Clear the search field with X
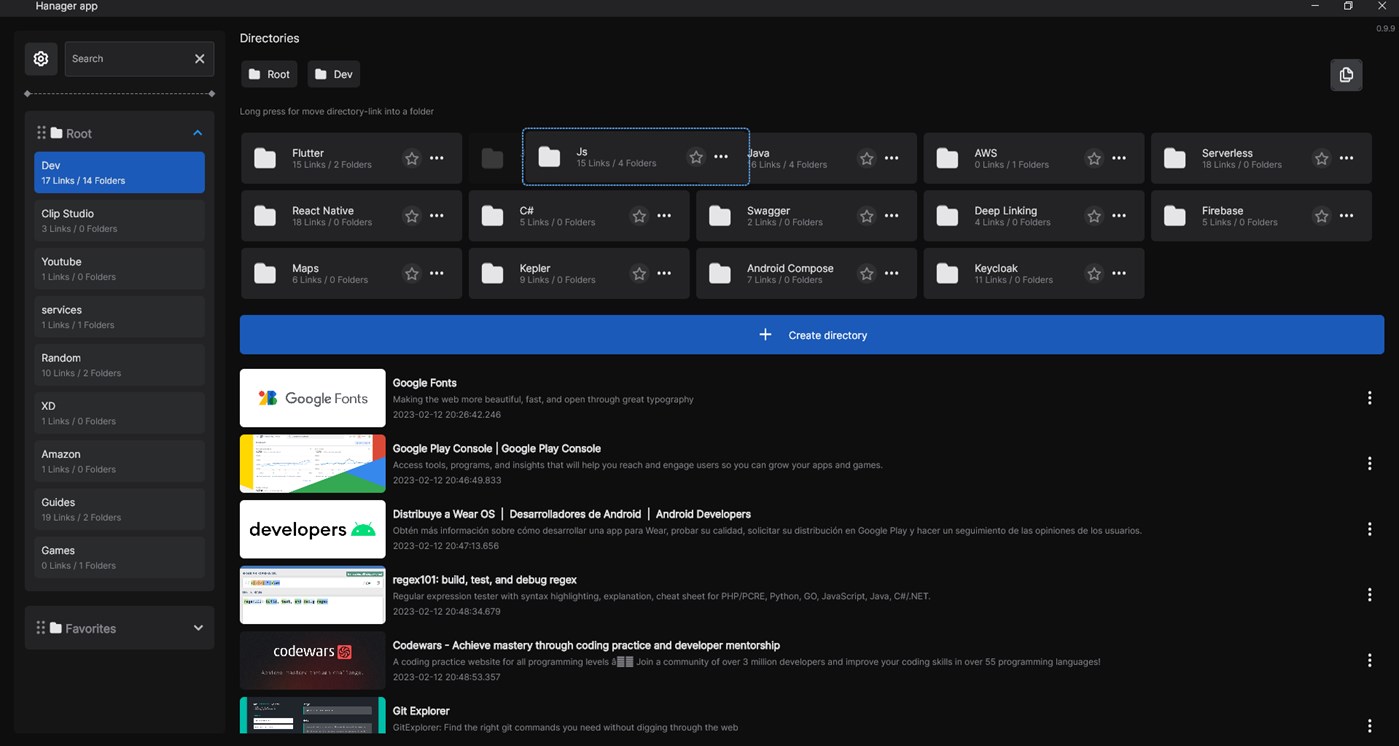This screenshot has width=1399, height=746. (199, 59)
